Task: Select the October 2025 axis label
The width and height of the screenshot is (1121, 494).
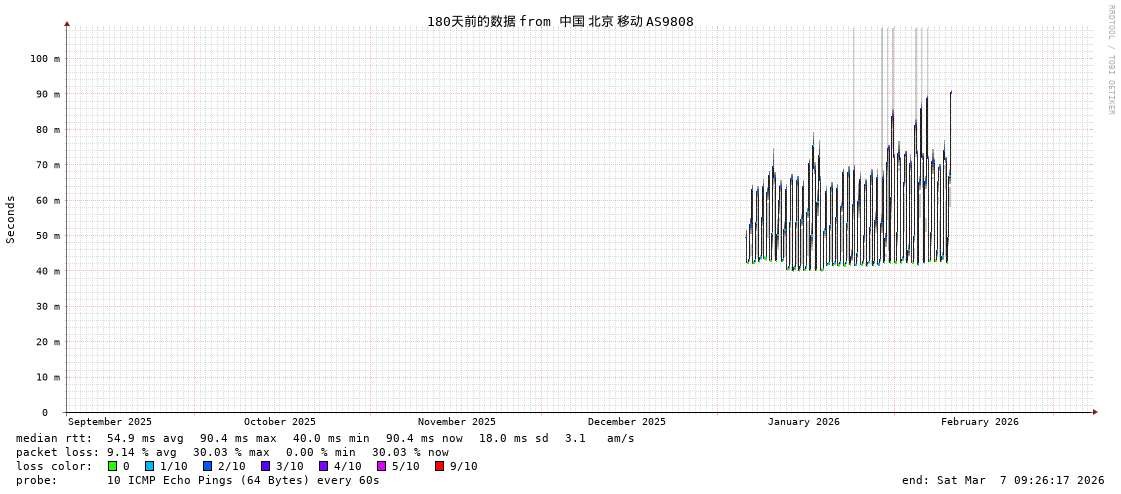Action: (x=279, y=422)
